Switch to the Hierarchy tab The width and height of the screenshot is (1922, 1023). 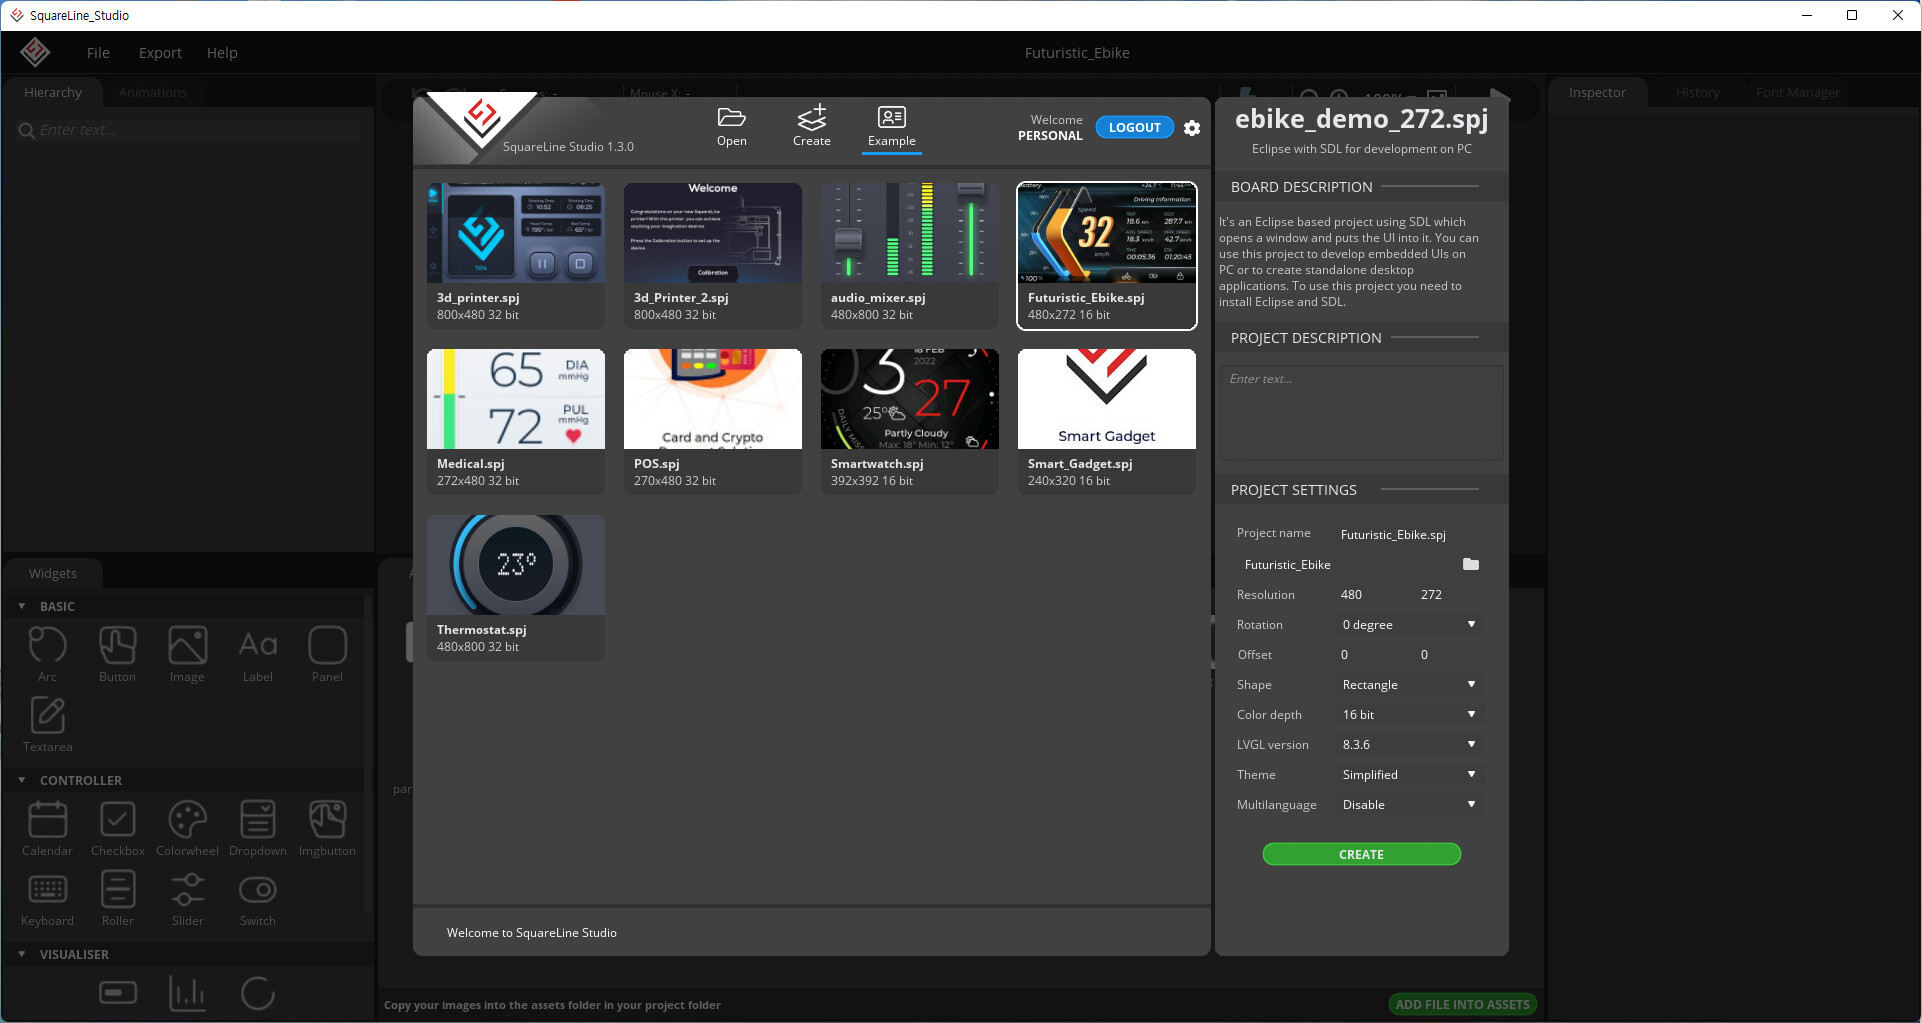click(x=53, y=92)
